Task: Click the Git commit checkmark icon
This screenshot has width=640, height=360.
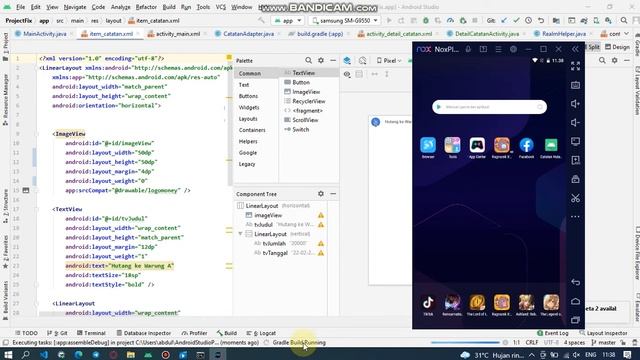Action: pos(516,20)
